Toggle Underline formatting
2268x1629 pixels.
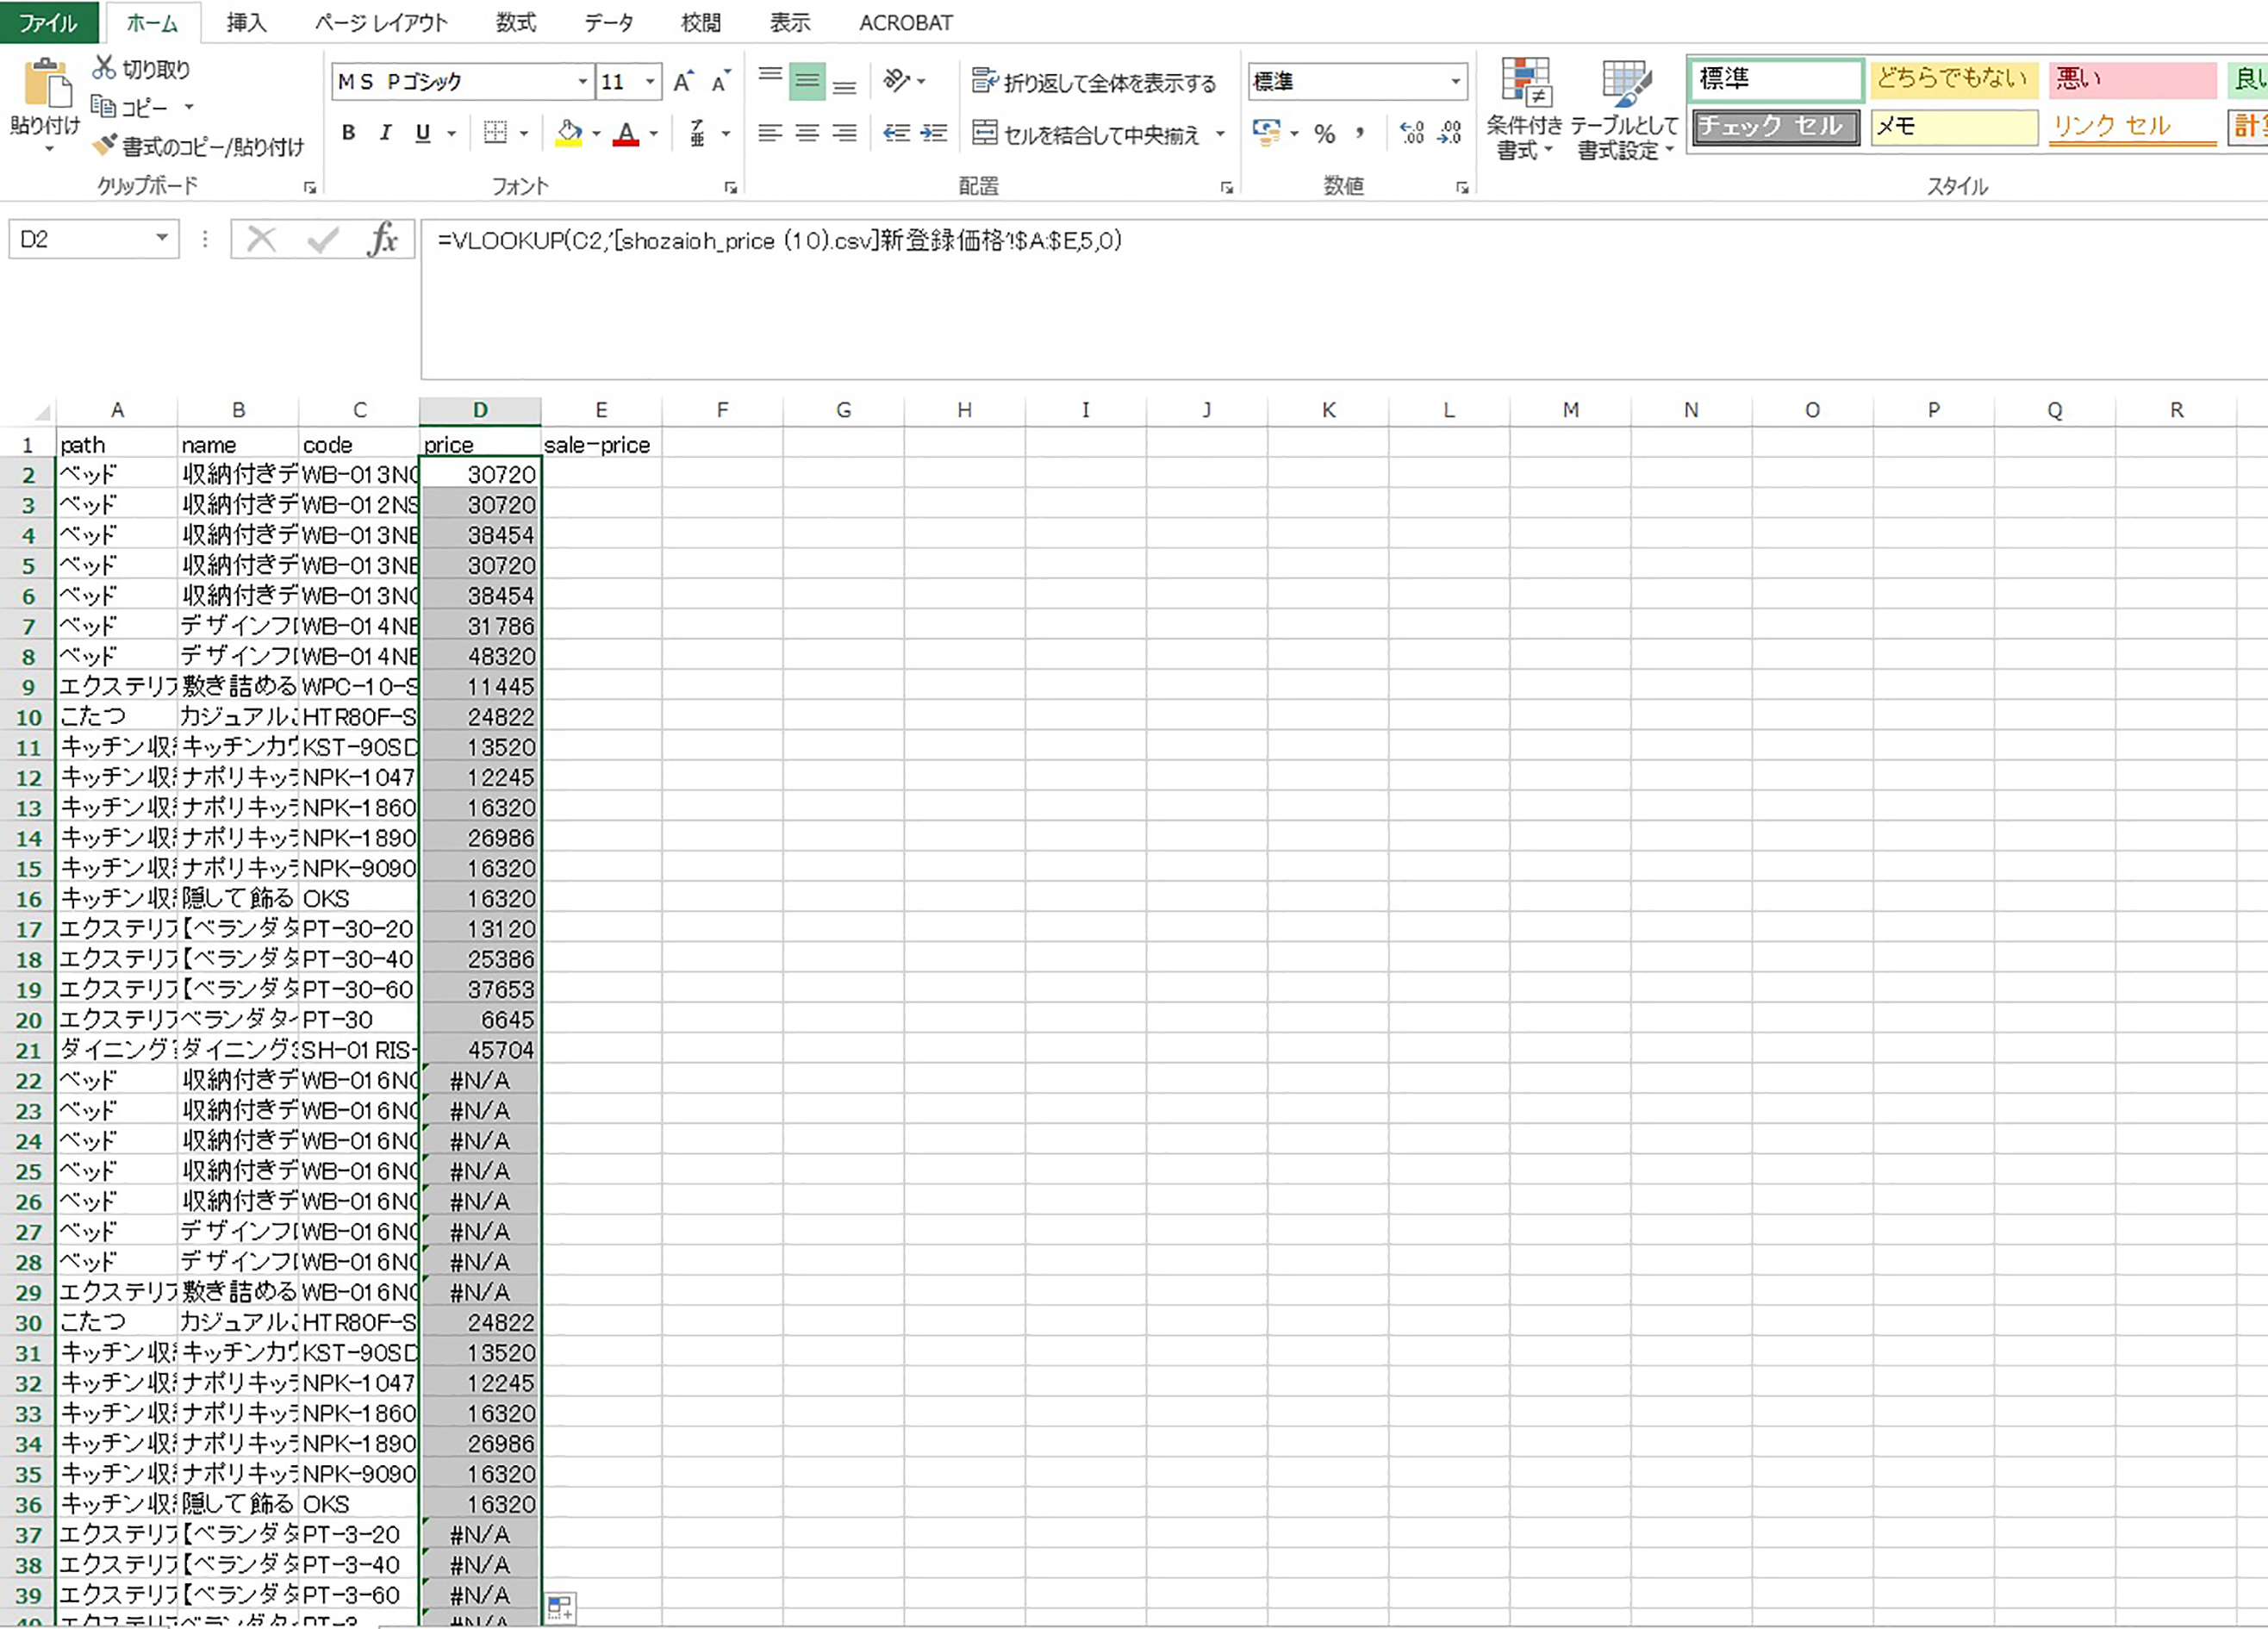tap(423, 132)
